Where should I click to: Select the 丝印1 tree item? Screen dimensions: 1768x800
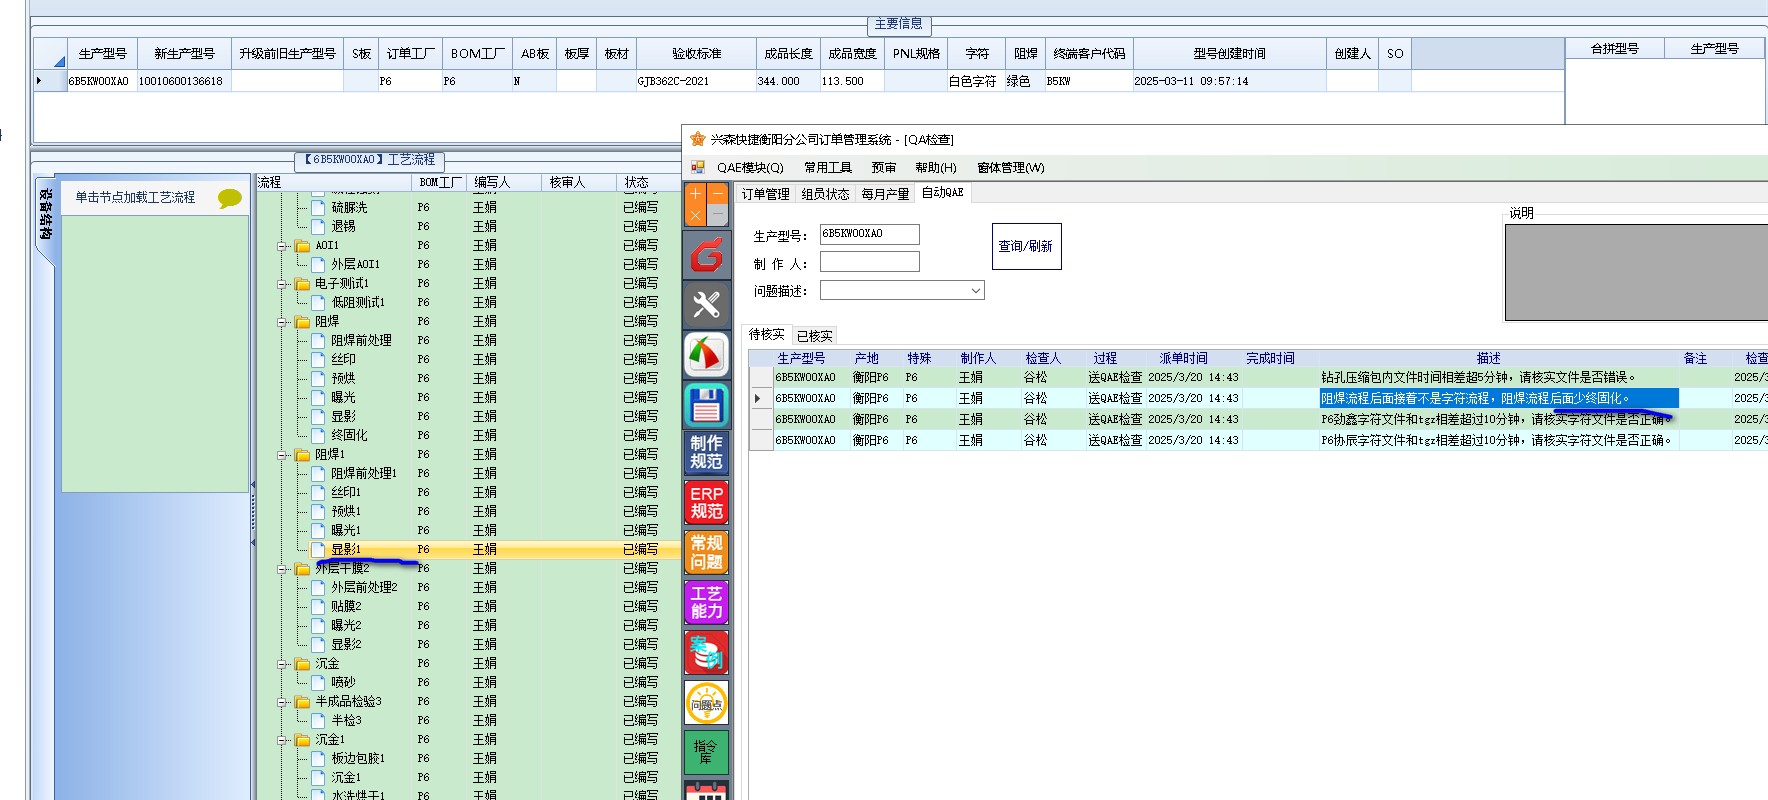345,492
